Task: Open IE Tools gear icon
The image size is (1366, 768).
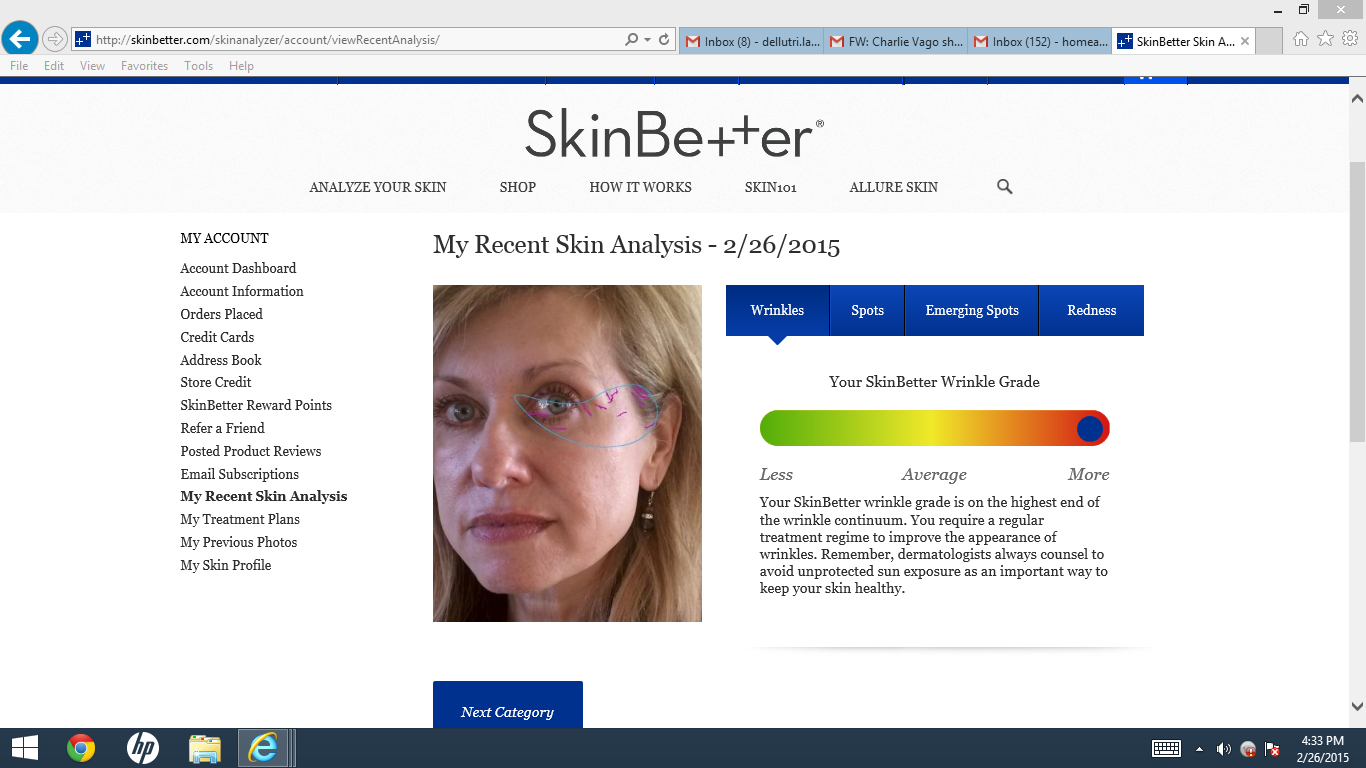Action: pyautogui.click(x=1350, y=39)
